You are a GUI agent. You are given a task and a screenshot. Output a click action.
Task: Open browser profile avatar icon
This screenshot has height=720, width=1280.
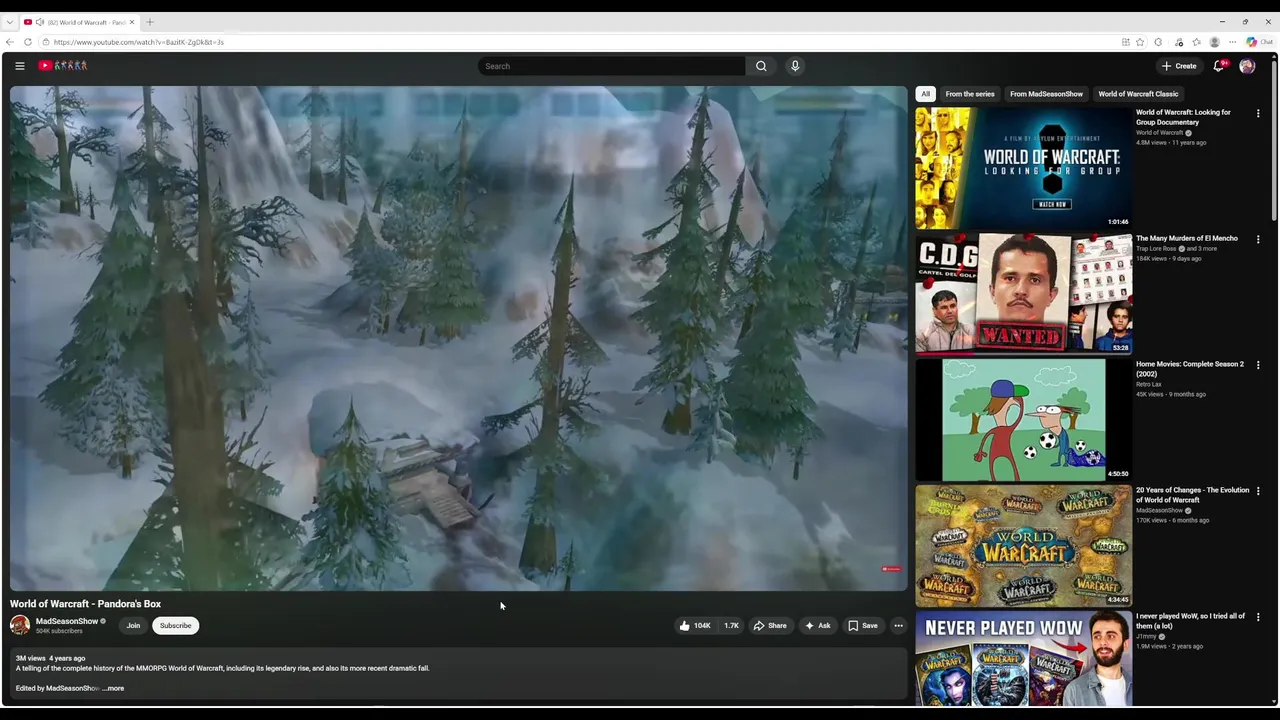[1215, 42]
